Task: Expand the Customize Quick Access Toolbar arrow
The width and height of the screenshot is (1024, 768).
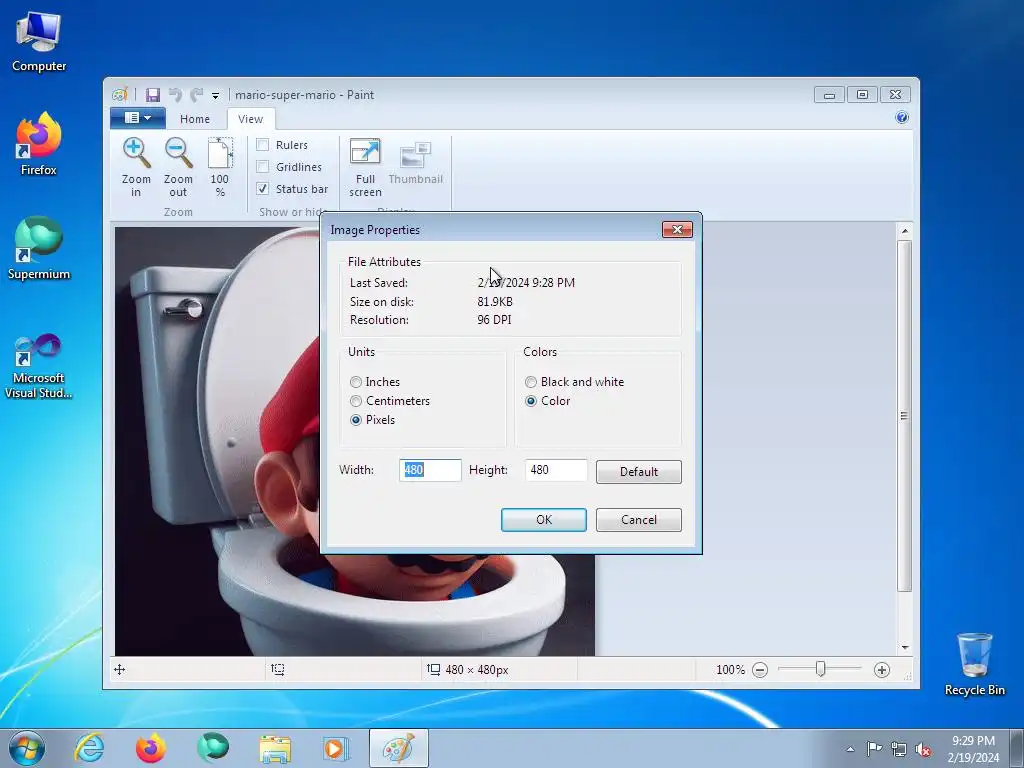Action: click(216, 96)
